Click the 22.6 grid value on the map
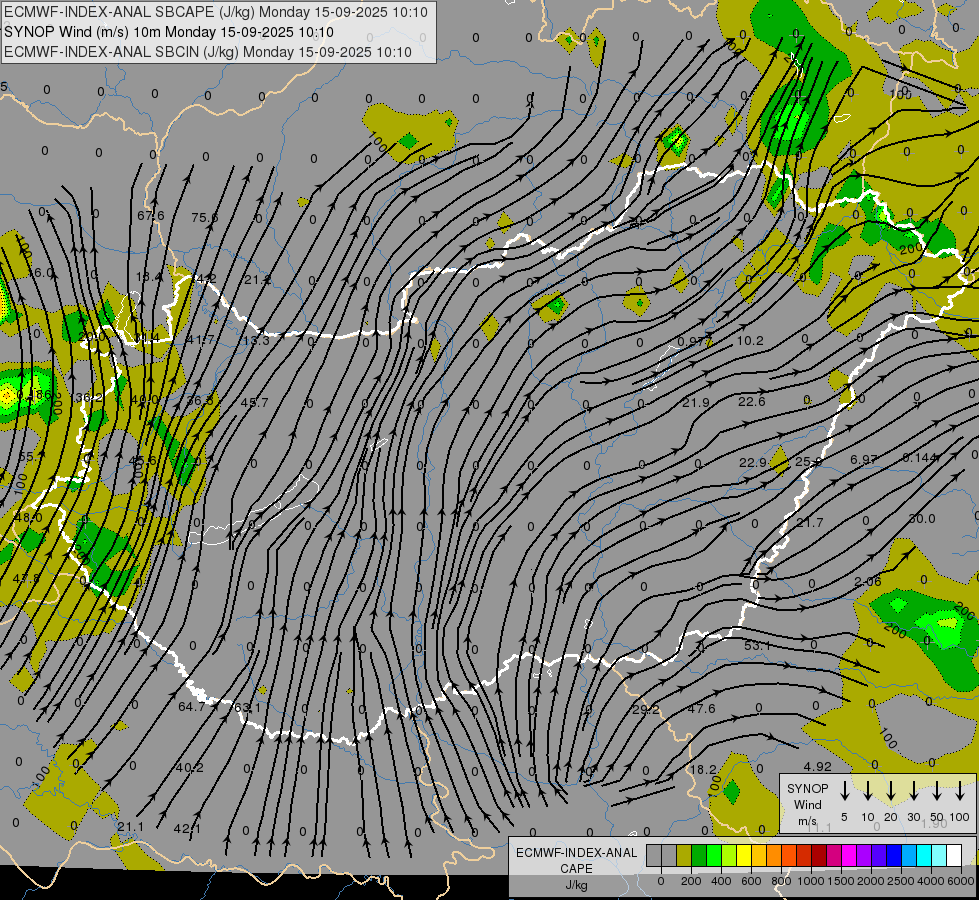Viewport: 979px width, 900px height. click(751, 402)
